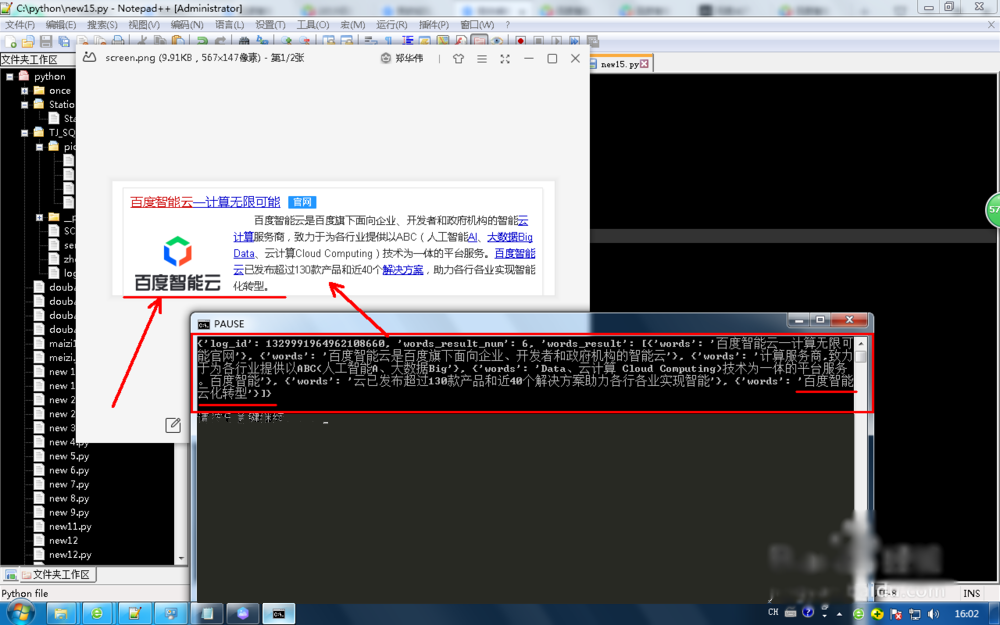Click the folder tree scrollbar down arrow
This screenshot has width=1000, height=625.
[181, 558]
